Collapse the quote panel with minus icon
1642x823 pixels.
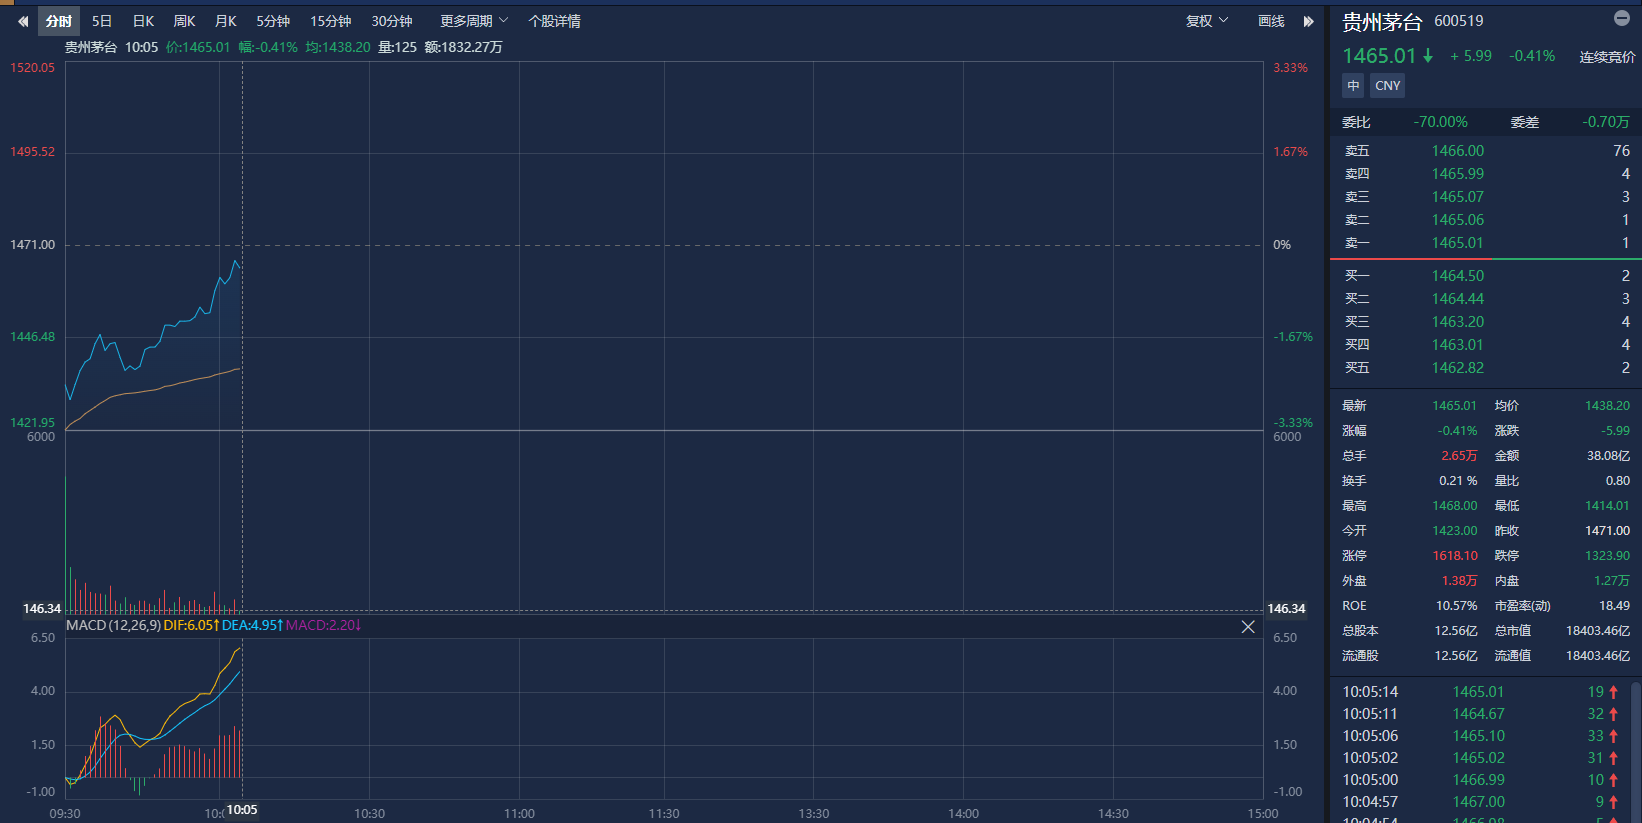point(1622,18)
